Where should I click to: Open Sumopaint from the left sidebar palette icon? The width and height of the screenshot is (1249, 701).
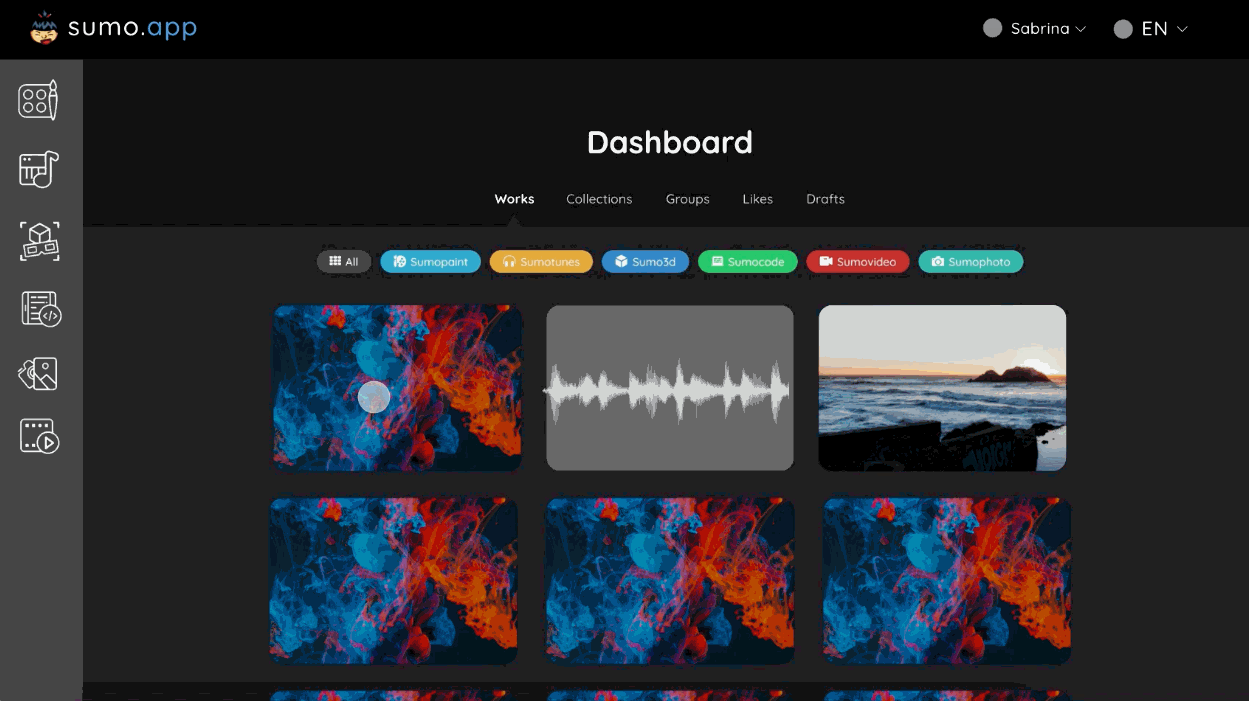click(39, 100)
